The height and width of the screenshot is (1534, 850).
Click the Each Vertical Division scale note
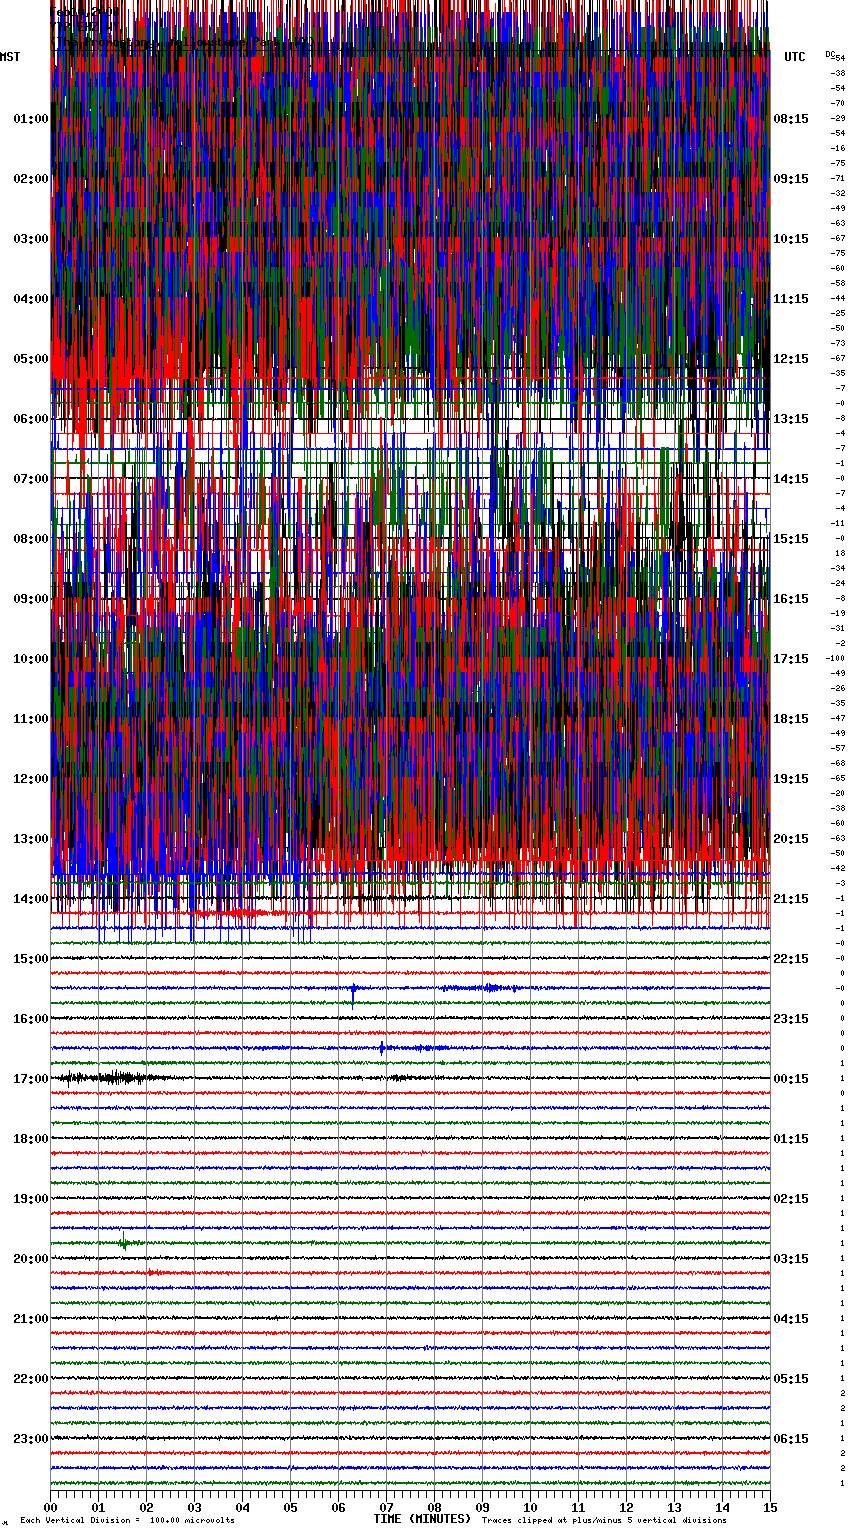(x=127, y=1520)
